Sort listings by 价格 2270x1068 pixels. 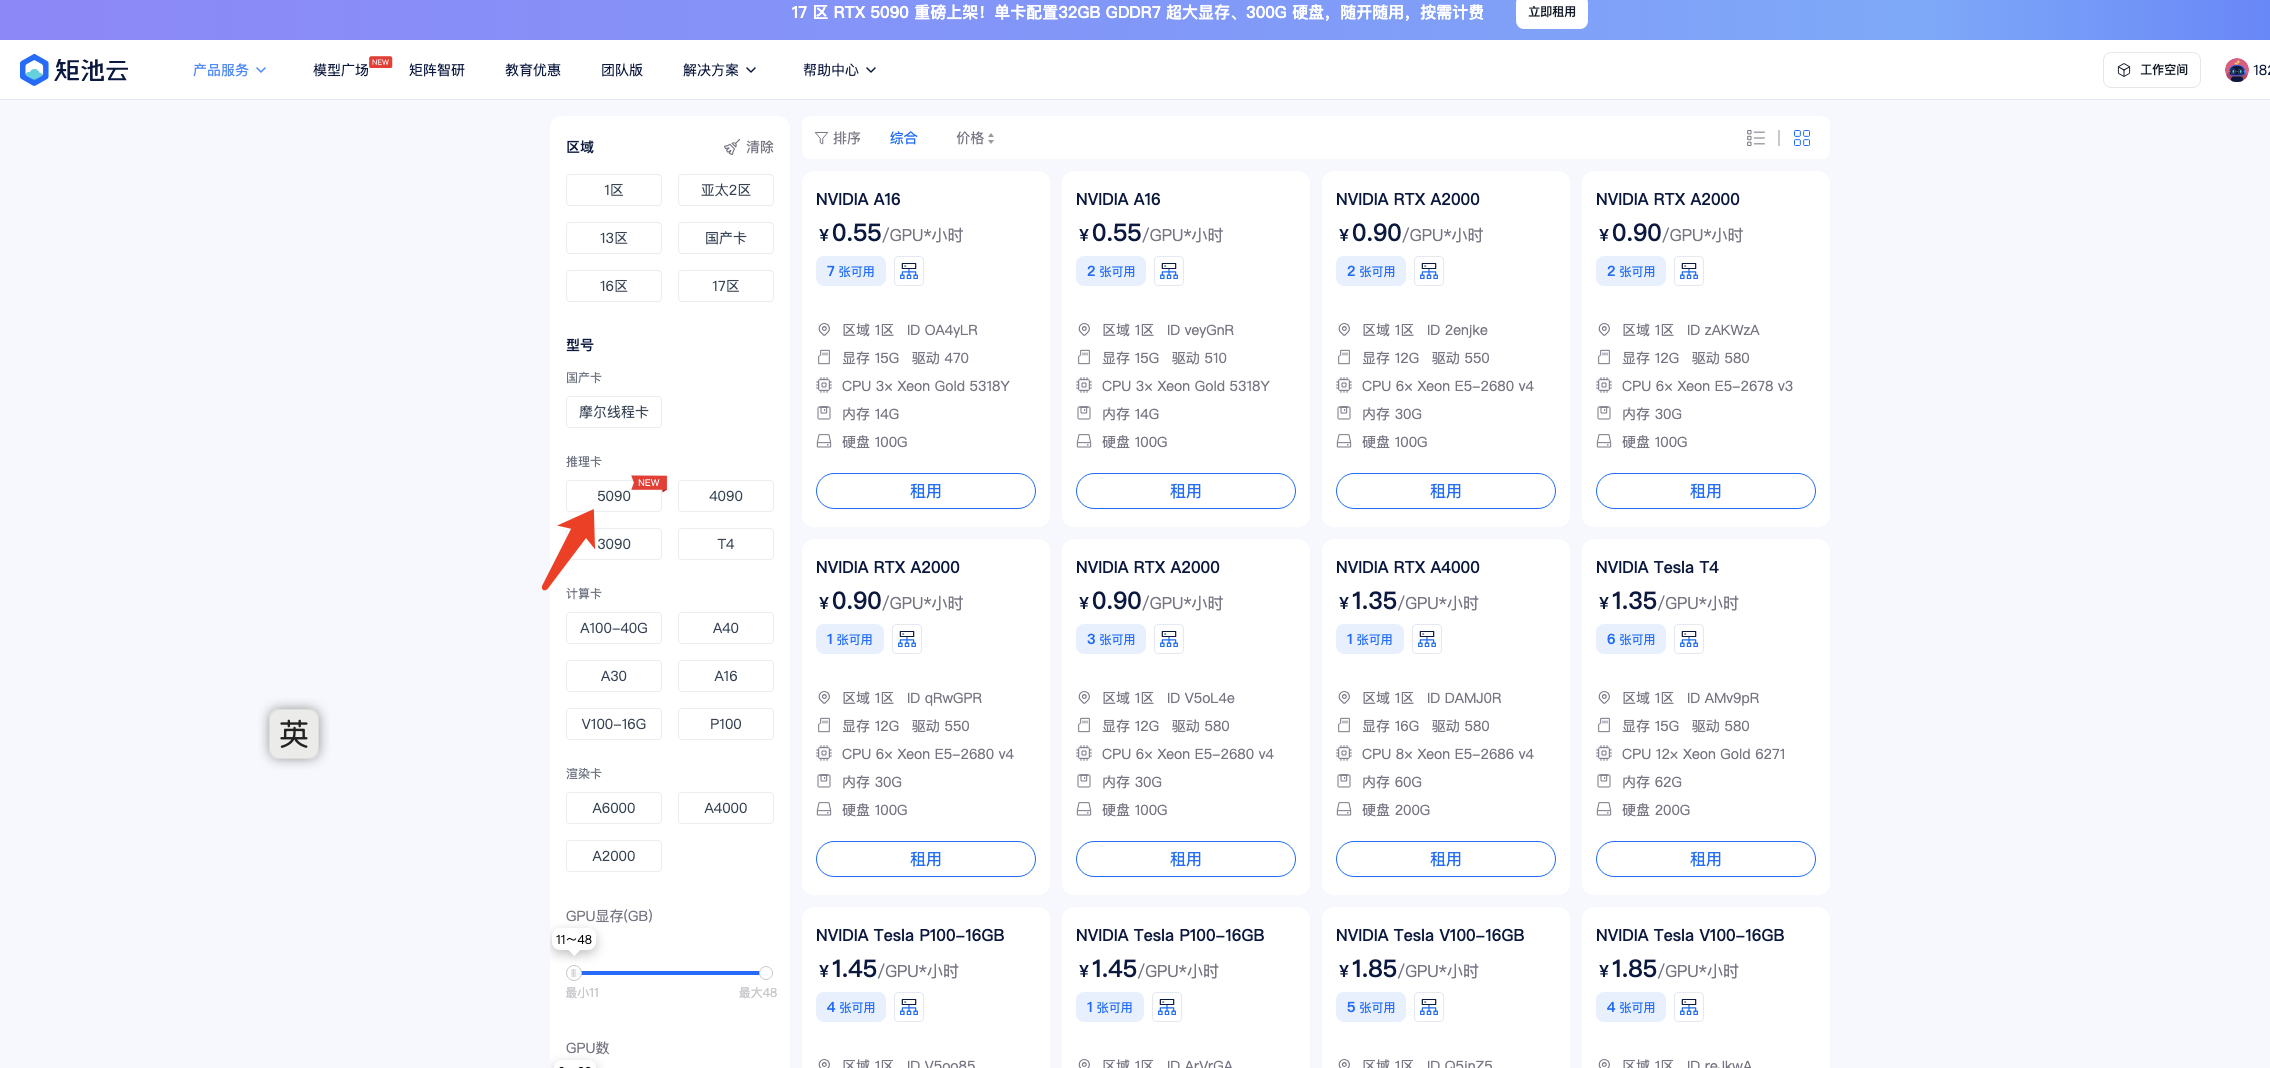click(975, 138)
